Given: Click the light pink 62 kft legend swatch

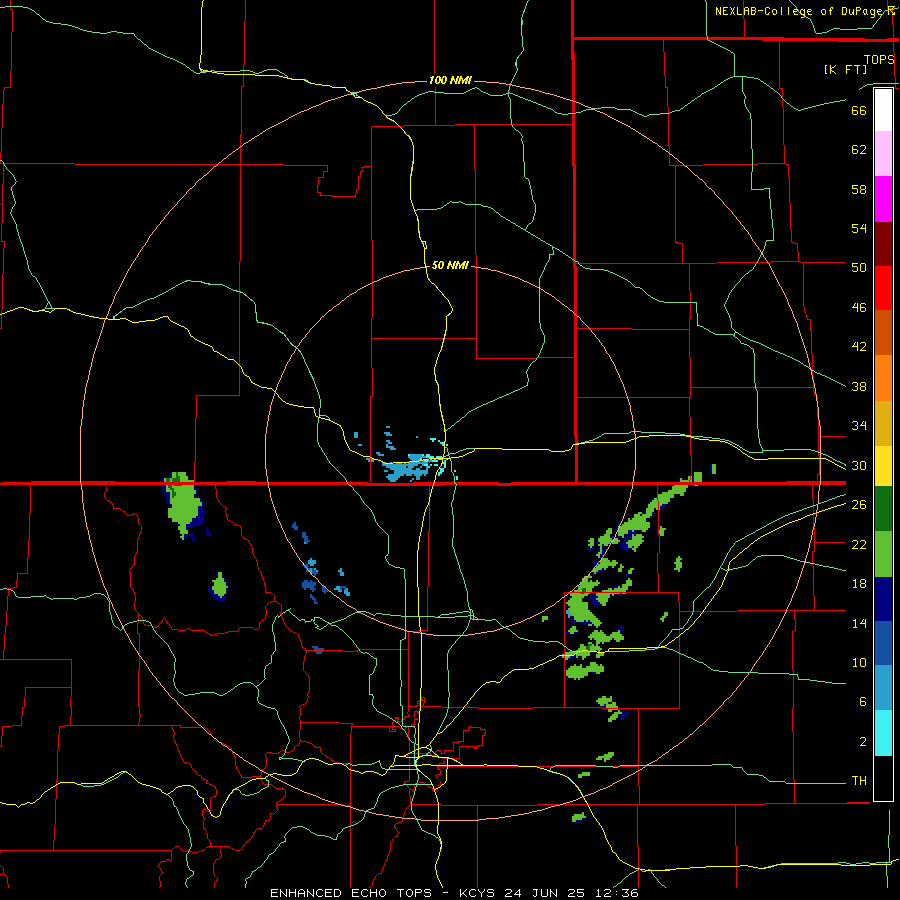Looking at the screenshot, I should (x=883, y=154).
